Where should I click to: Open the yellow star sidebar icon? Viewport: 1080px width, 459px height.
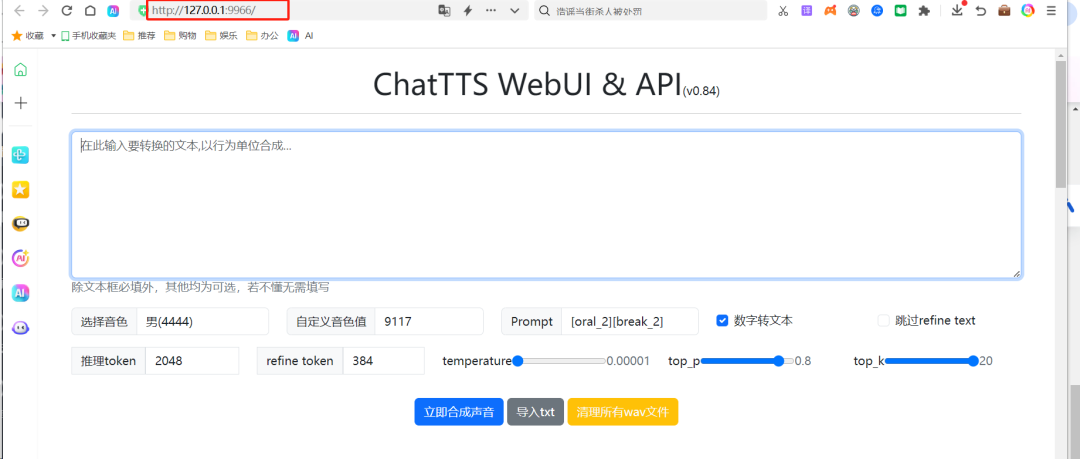[21, 190]
